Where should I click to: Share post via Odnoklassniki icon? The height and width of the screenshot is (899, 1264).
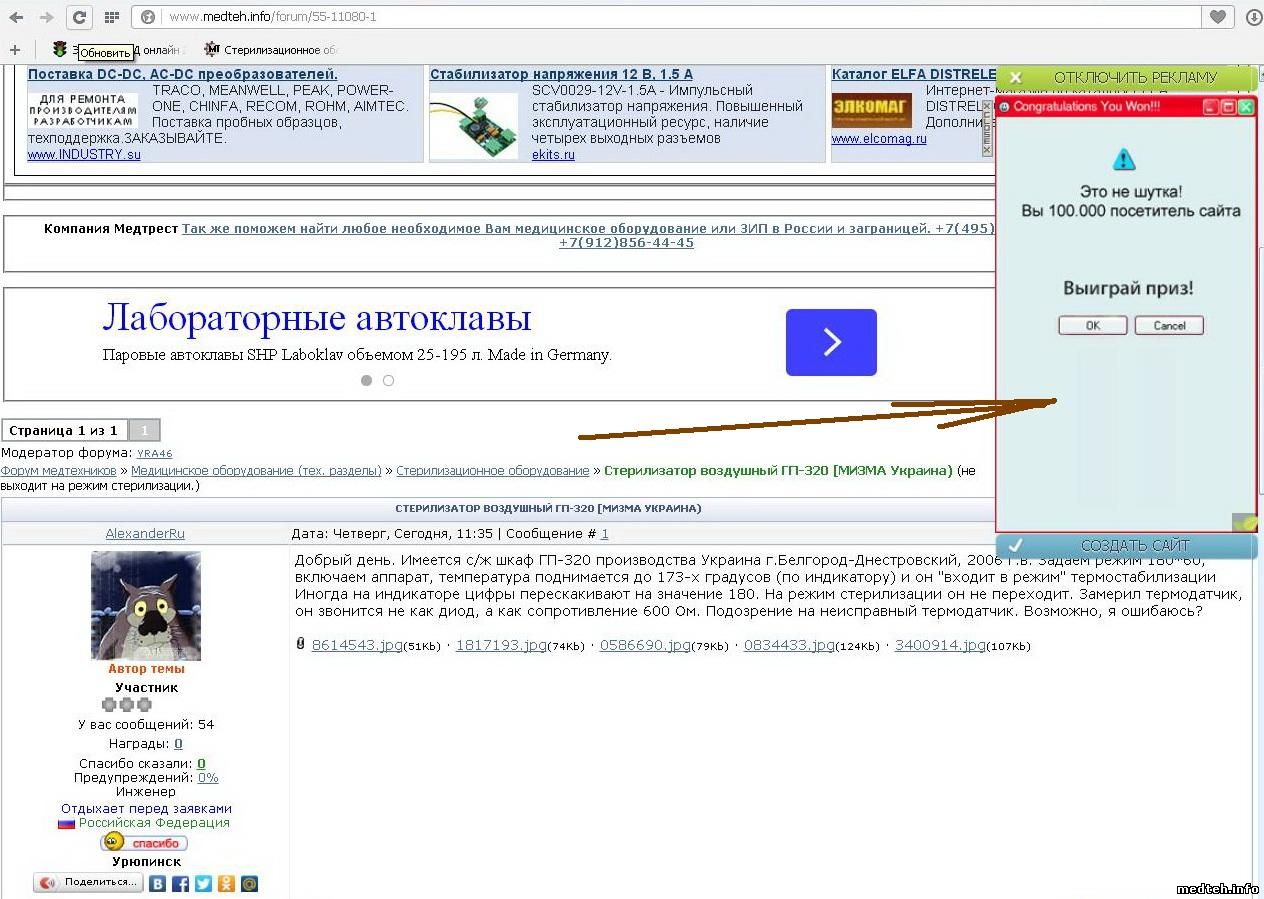point(226,884)
